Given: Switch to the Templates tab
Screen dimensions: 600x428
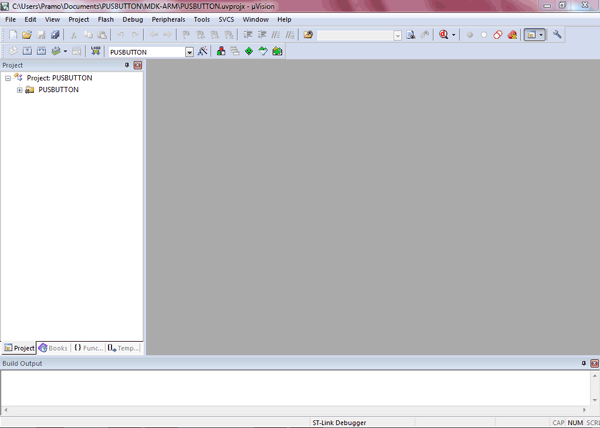Looking at the screenshot, I should tap(123, 348).
